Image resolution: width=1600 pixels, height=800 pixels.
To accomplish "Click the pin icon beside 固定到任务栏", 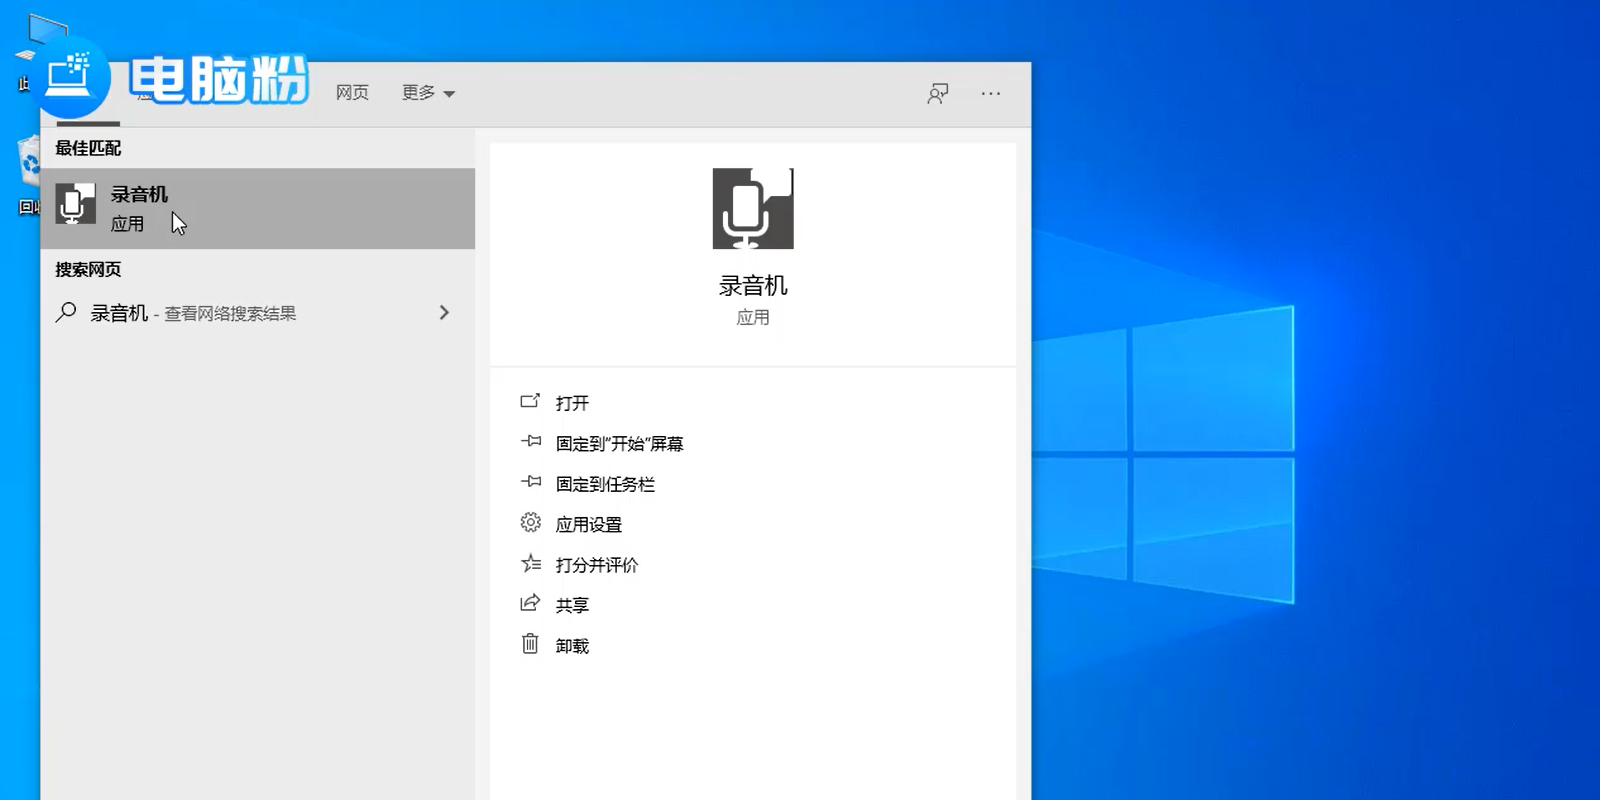I will click(530, 482).
